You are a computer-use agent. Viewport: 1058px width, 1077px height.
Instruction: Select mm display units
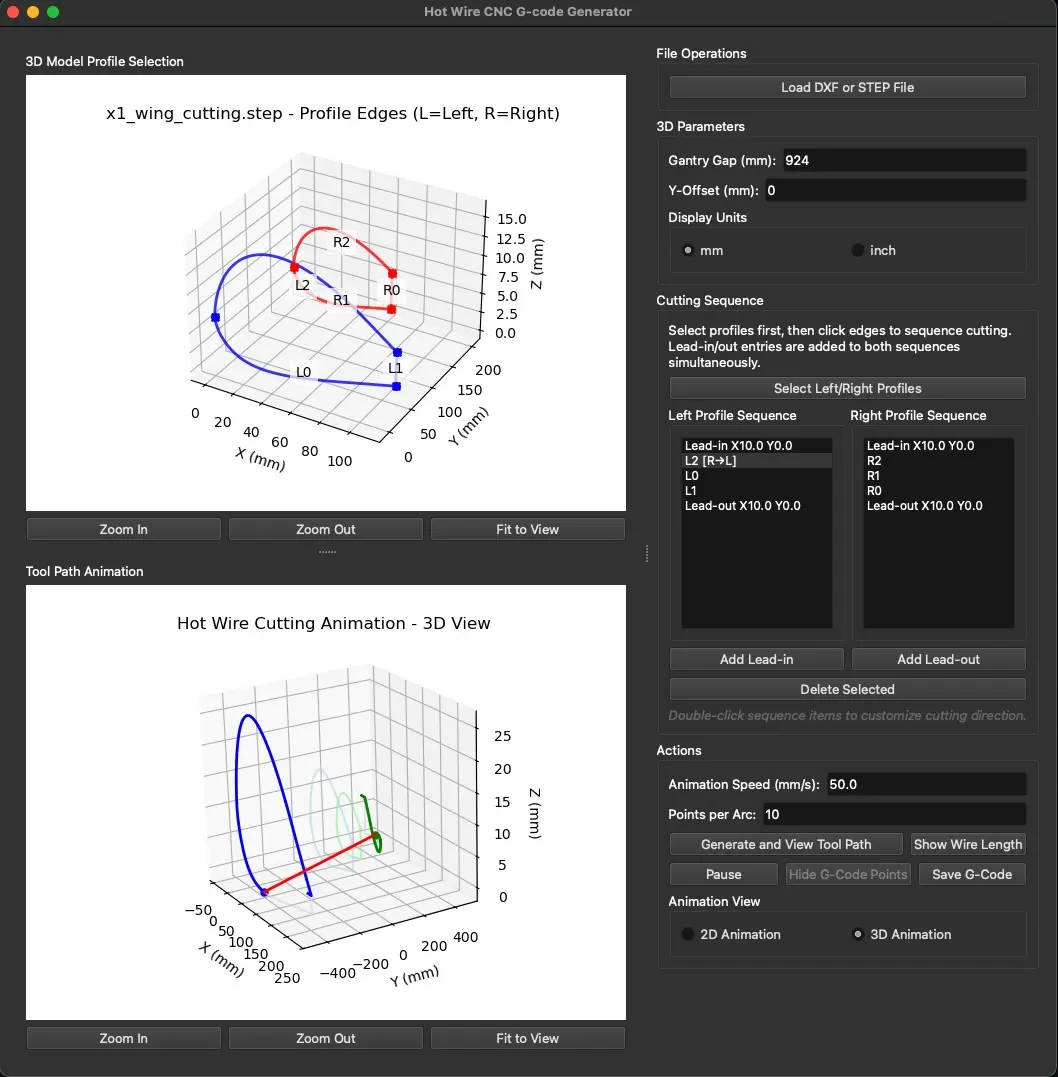pos(687,250)
